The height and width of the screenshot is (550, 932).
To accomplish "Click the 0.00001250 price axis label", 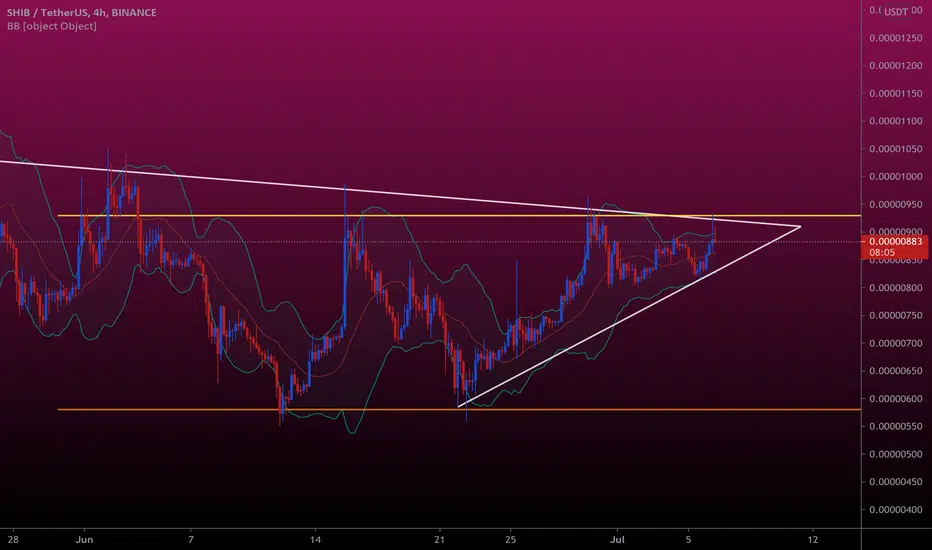I will point(896,38).
